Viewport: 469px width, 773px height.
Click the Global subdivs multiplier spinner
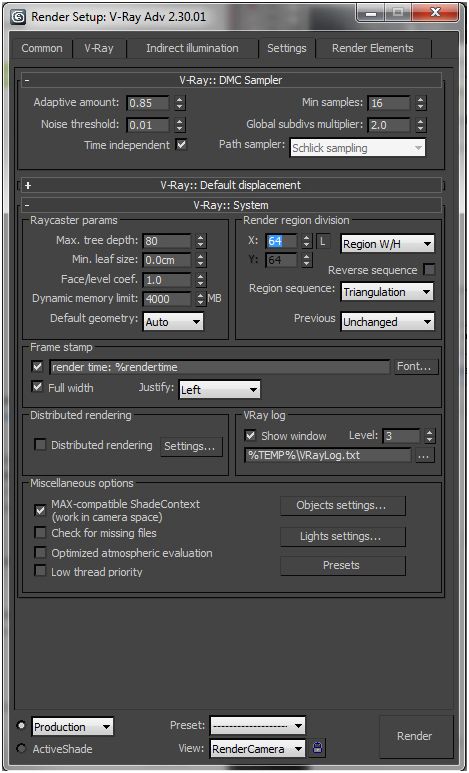coord(420,124)
